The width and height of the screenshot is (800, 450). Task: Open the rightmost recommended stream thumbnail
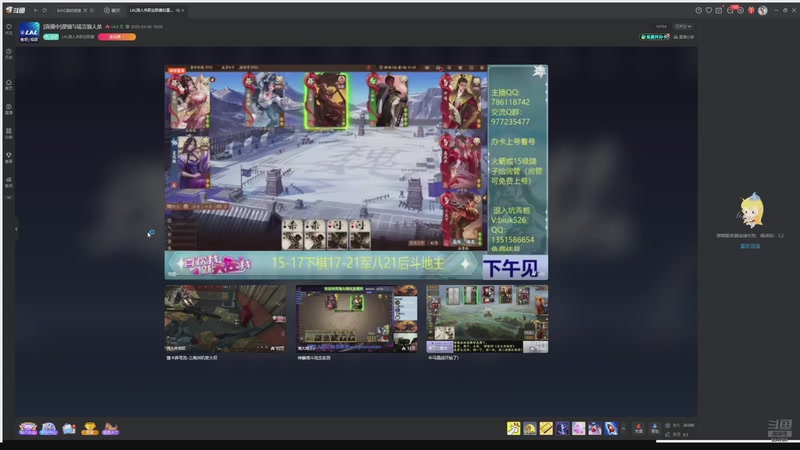click(x=487, y=318)
